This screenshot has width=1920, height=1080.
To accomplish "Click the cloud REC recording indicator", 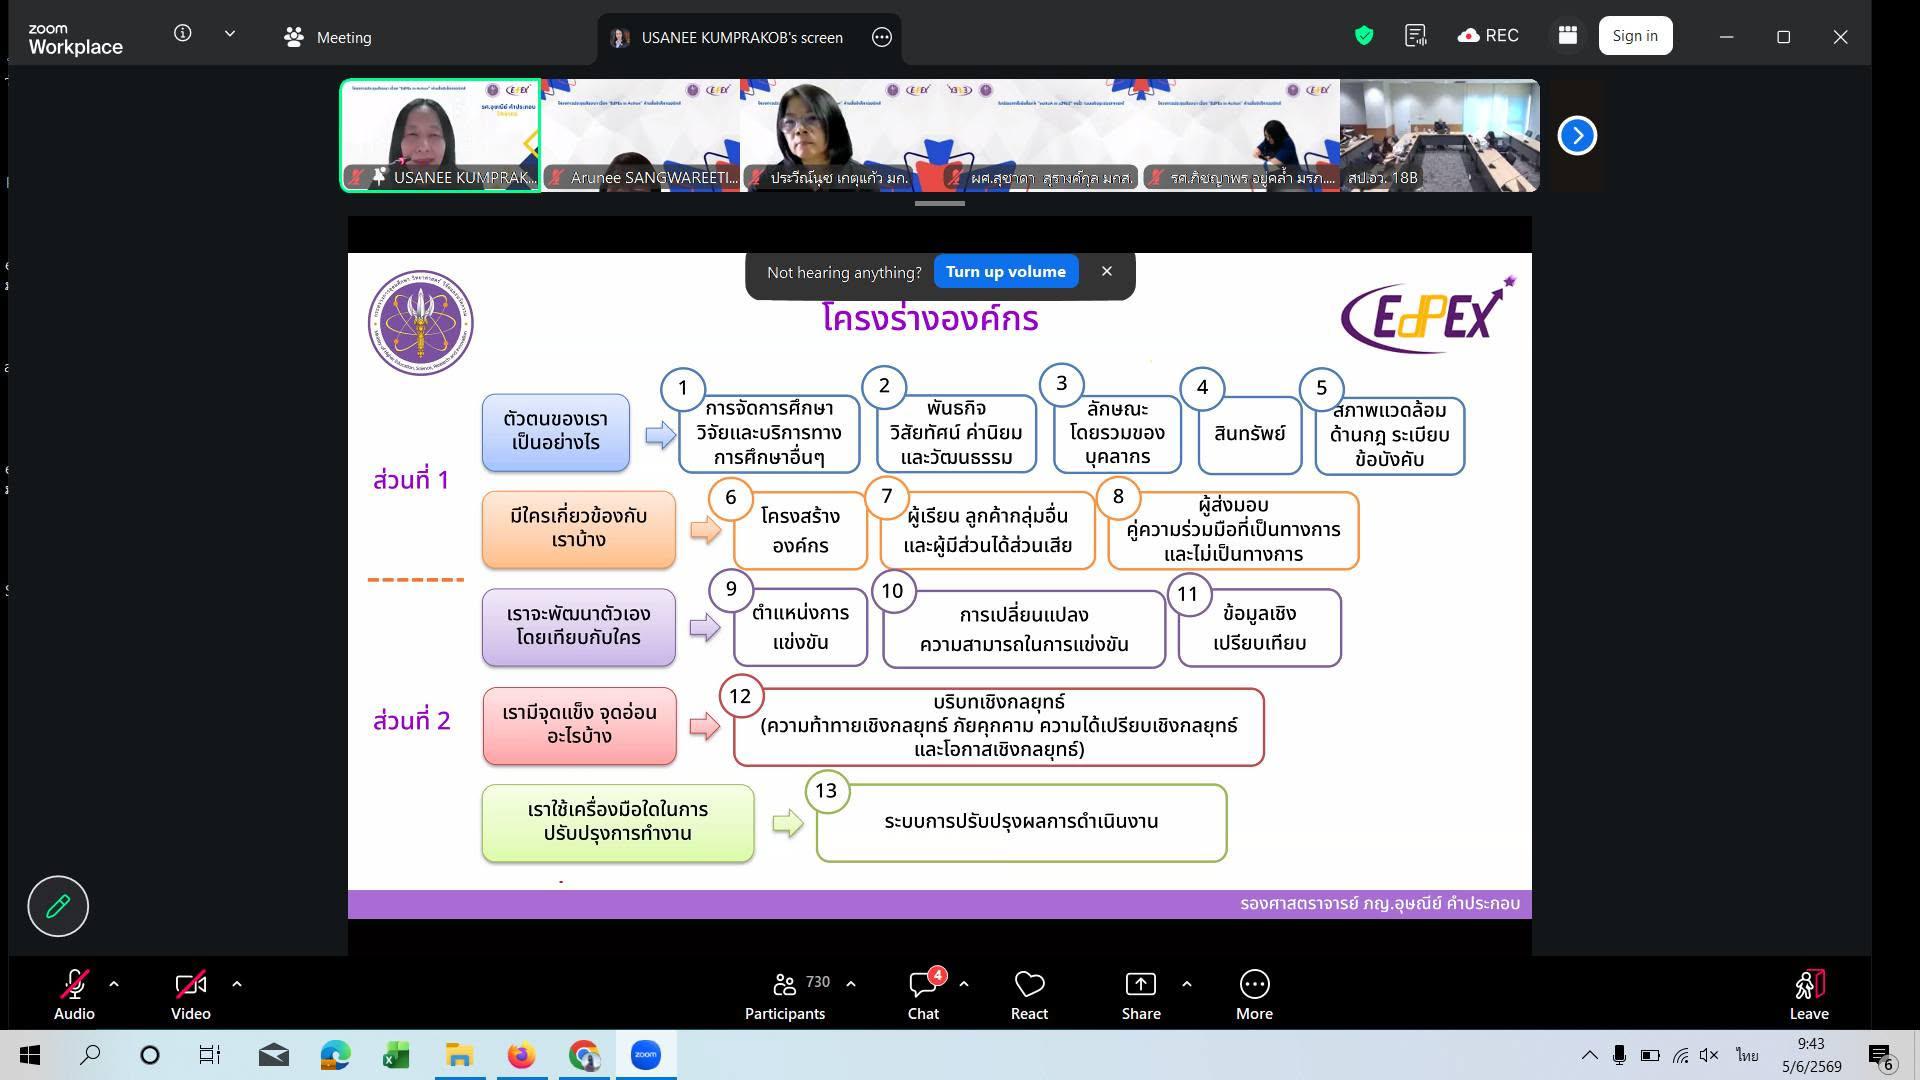I will 1488,36.
